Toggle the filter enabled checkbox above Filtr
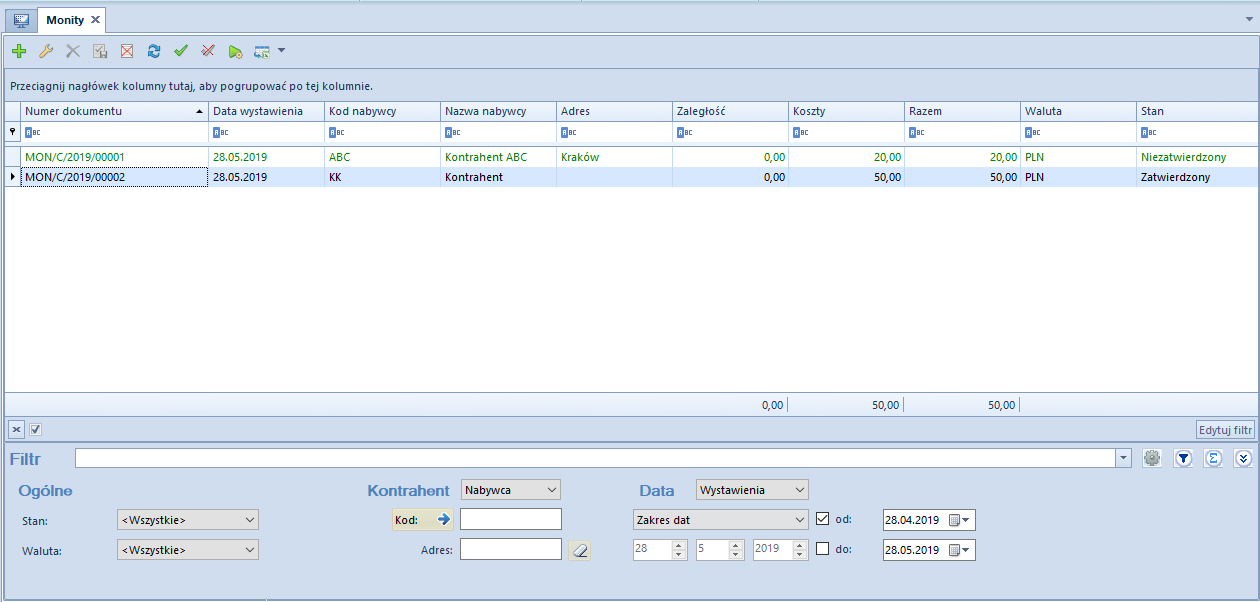Image resolution: width=1260 pixels, height=602 pixels. coord(36,429)
